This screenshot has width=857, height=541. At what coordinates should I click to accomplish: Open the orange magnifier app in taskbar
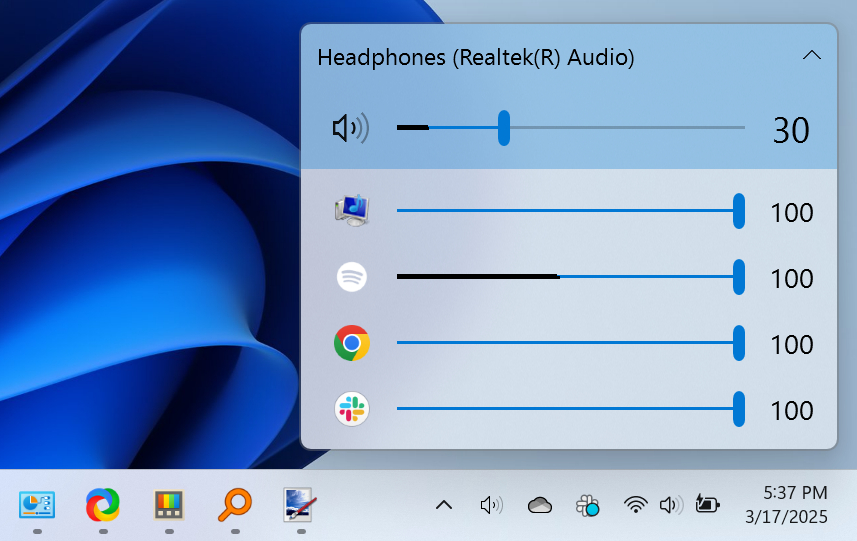[235, 505]
